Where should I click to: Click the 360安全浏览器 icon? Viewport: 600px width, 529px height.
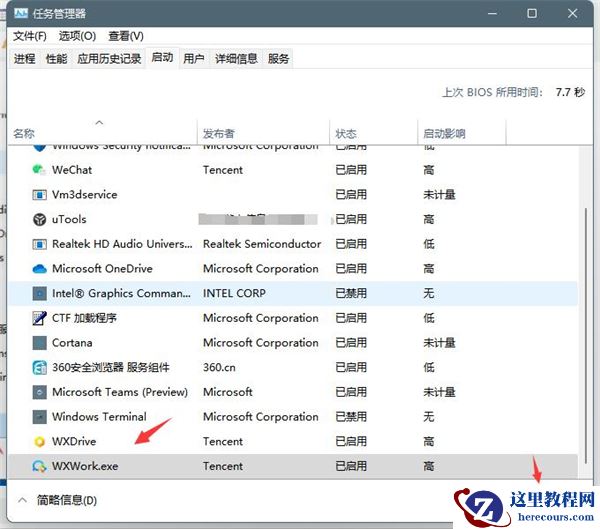pos(39,367)
